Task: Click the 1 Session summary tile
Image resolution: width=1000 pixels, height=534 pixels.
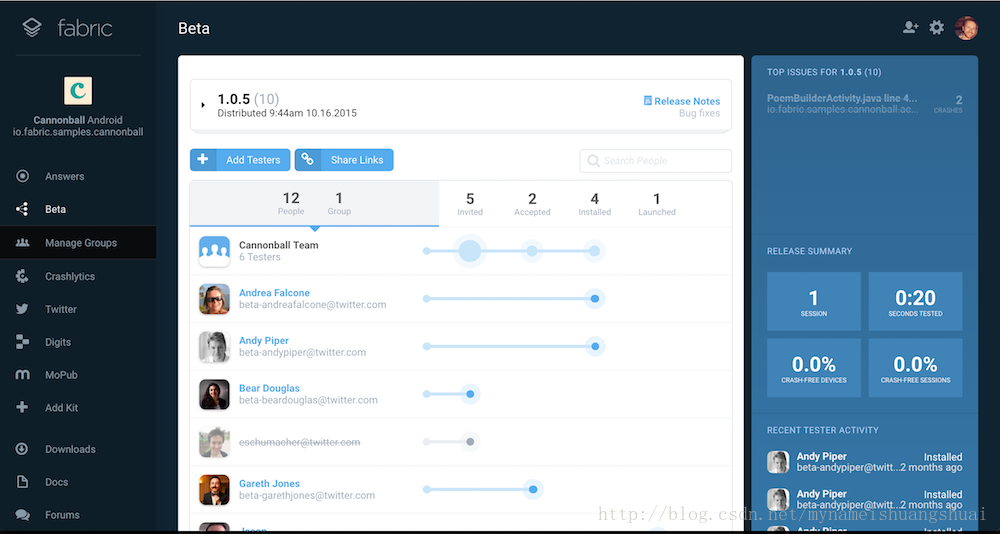Action: coord(814,301)
